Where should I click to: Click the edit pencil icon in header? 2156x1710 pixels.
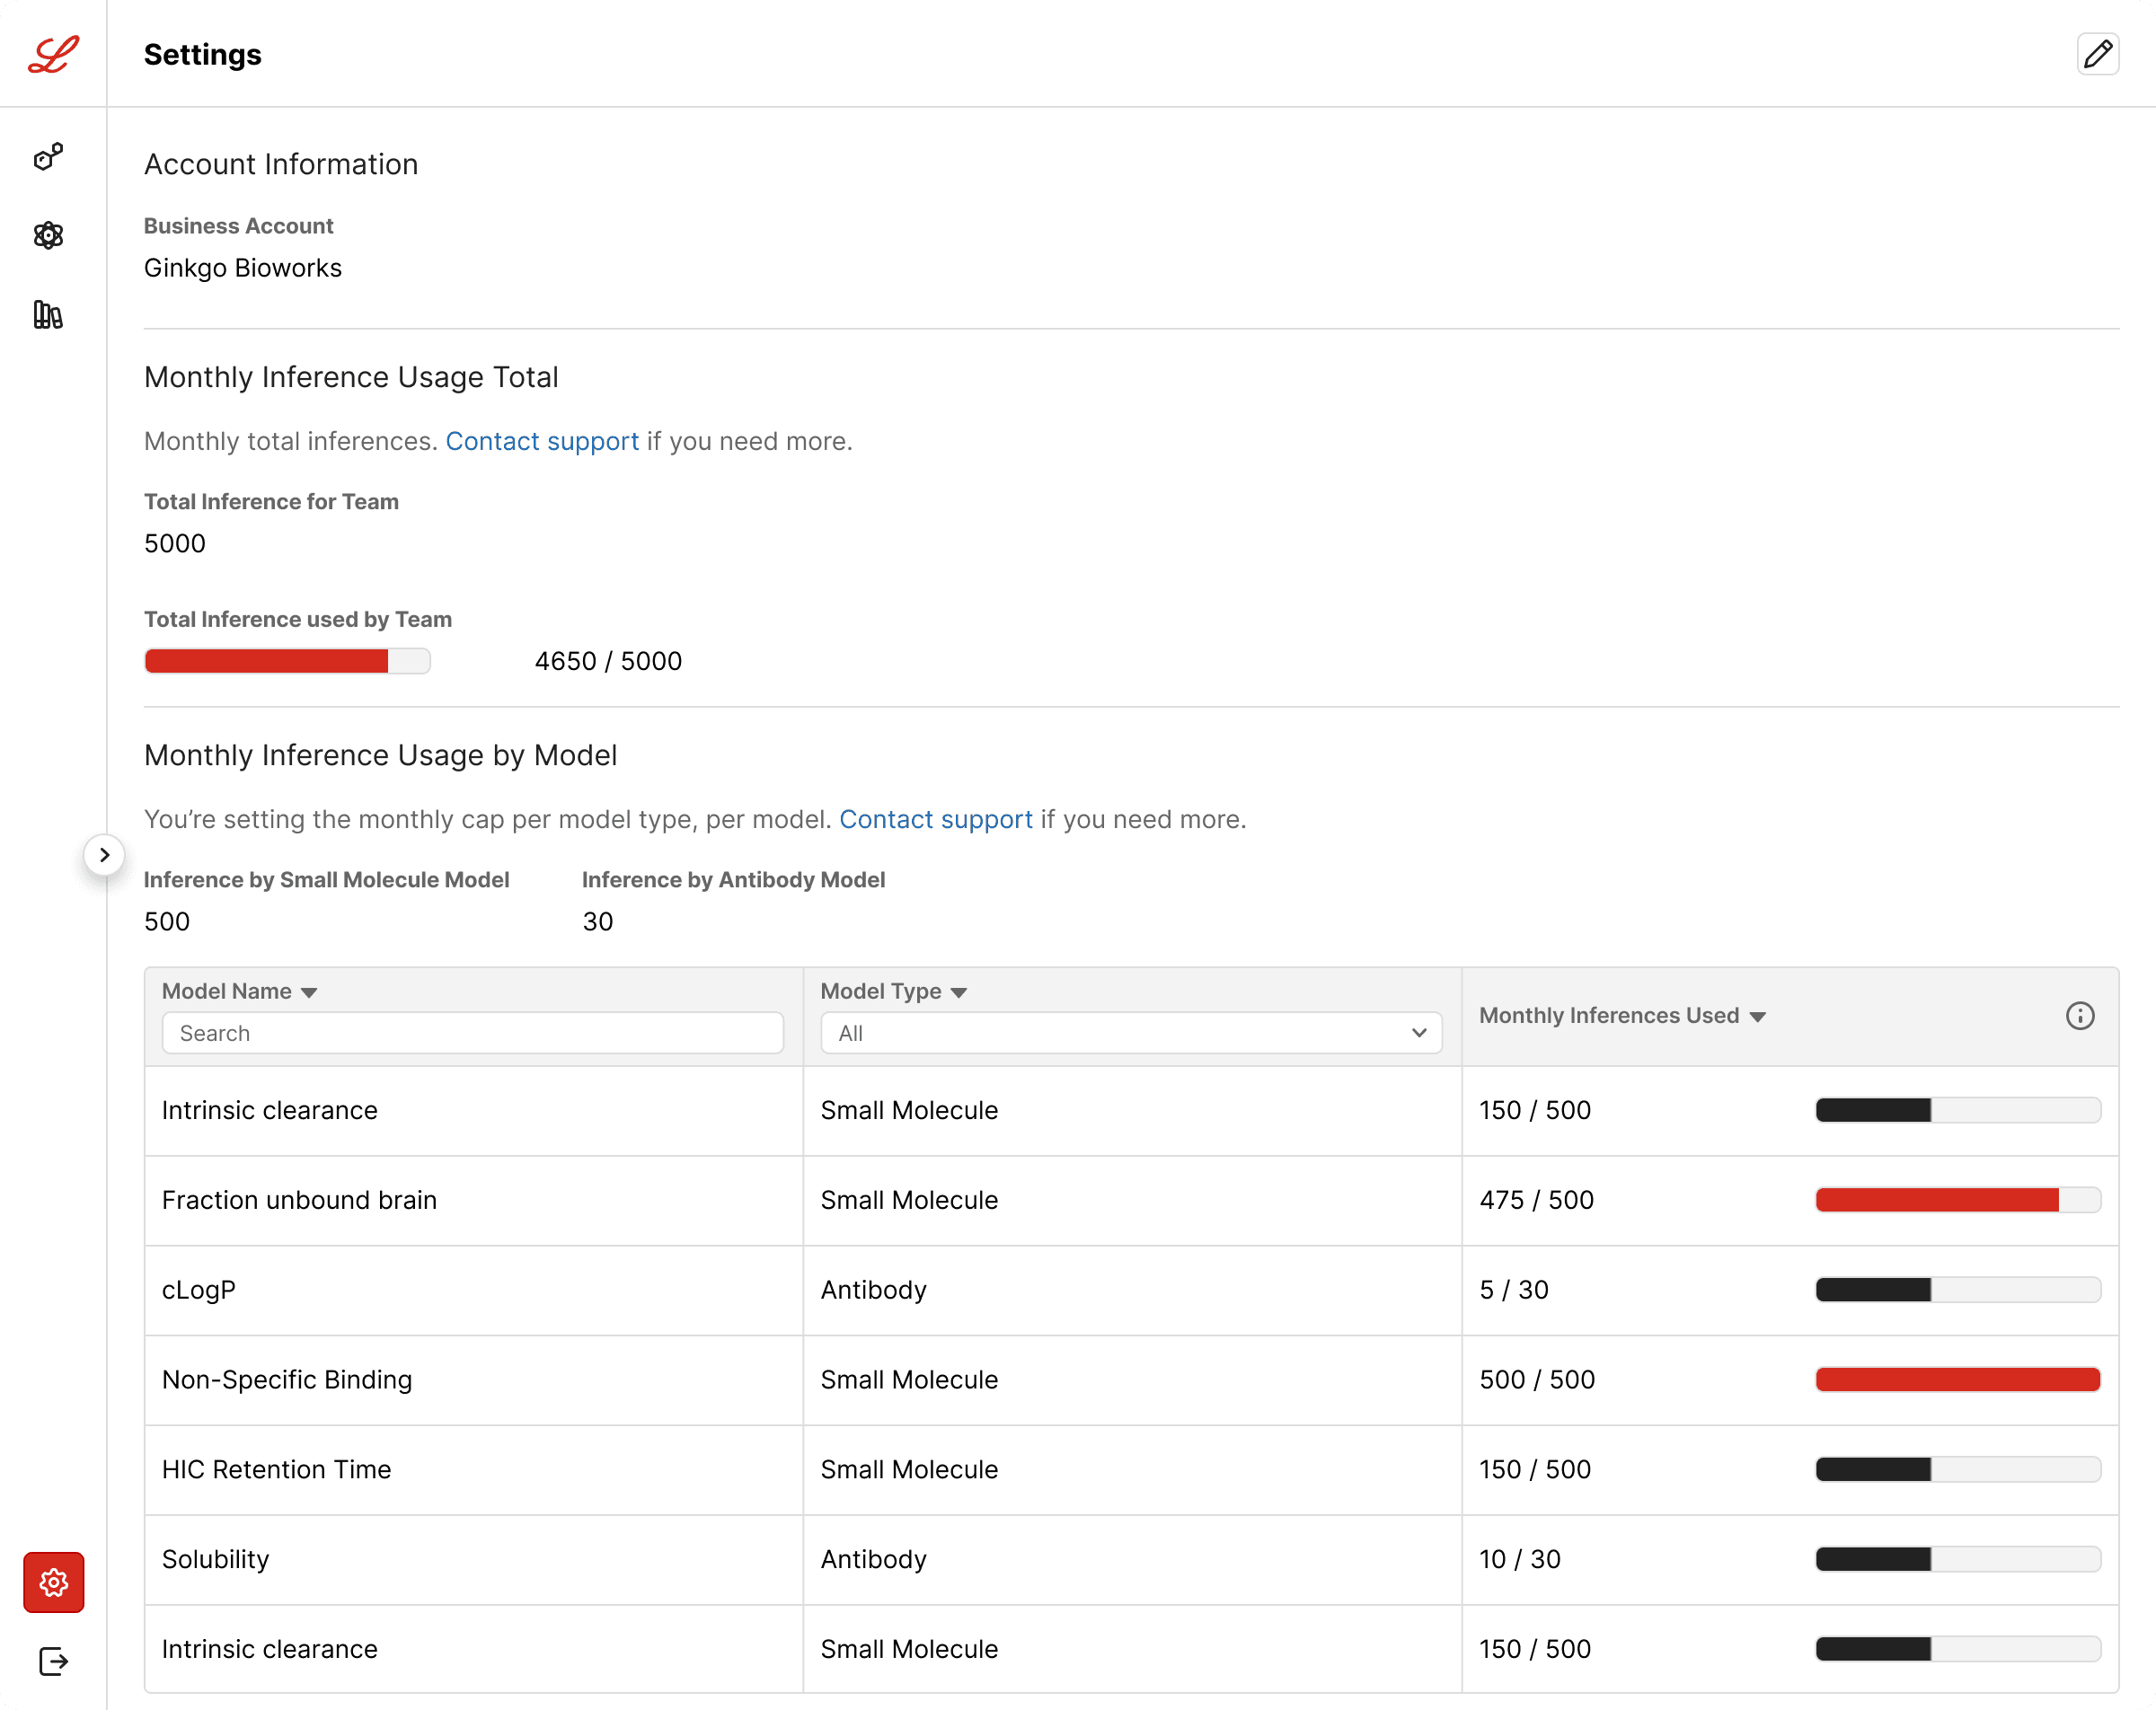(x=2097, y=54)
